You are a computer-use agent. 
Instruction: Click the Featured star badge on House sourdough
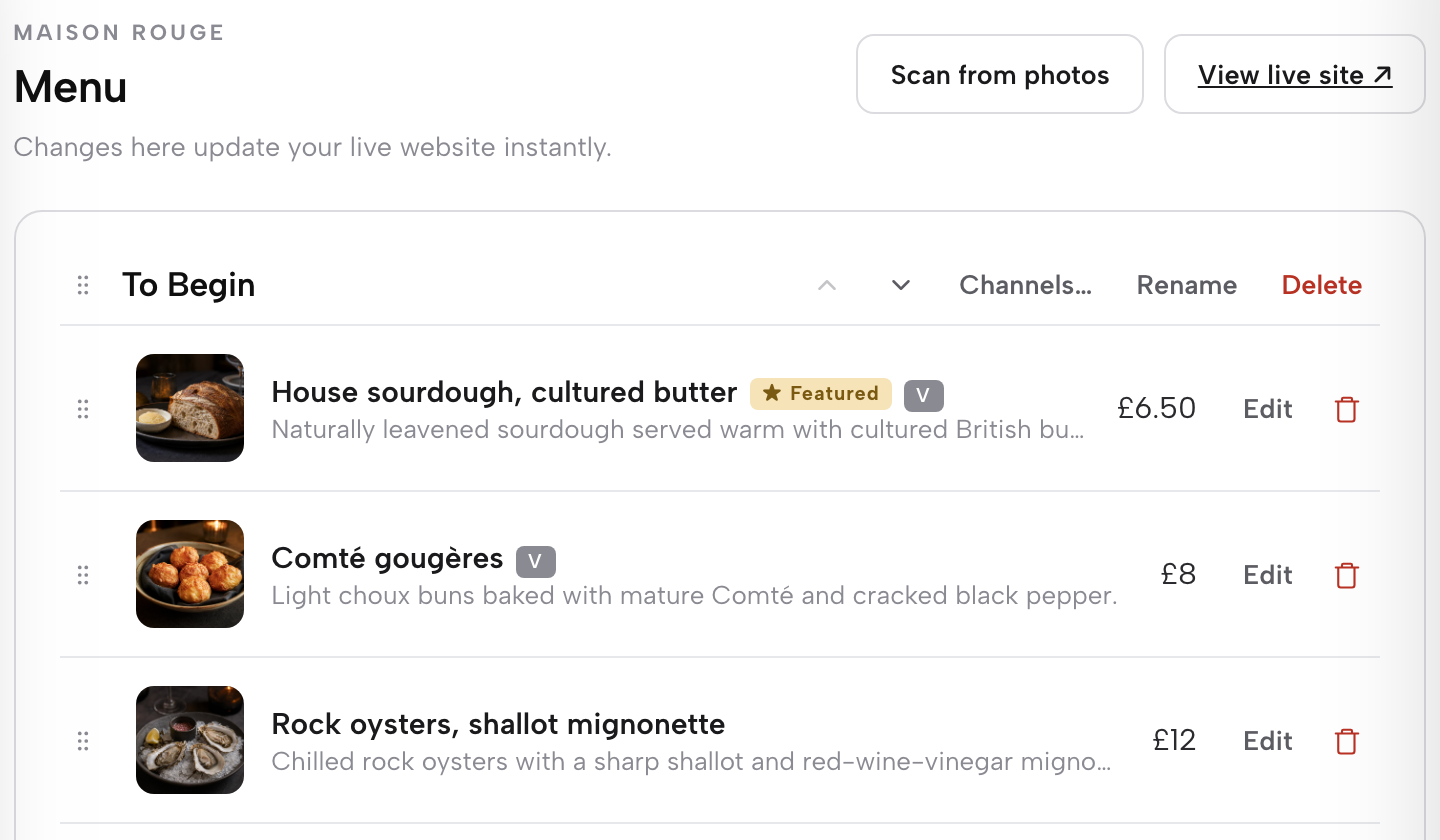[x=821, y=394]
